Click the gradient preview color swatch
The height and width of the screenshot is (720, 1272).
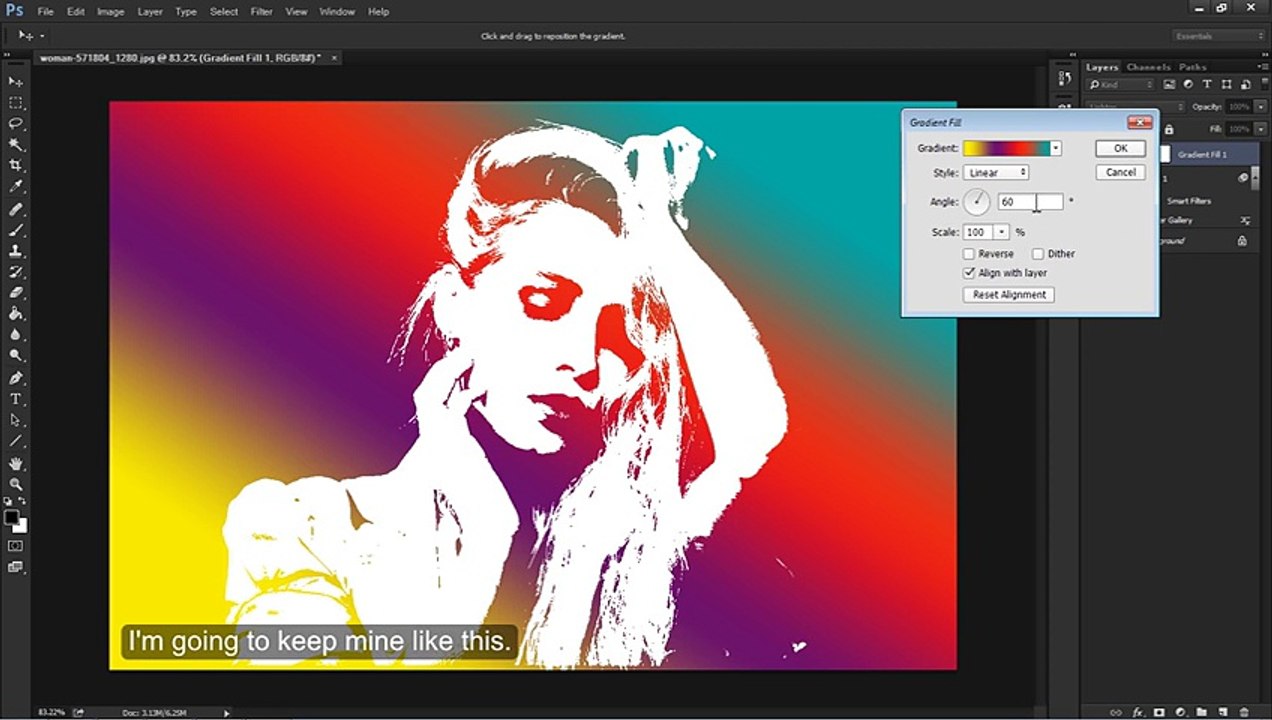click(1006, 149)
